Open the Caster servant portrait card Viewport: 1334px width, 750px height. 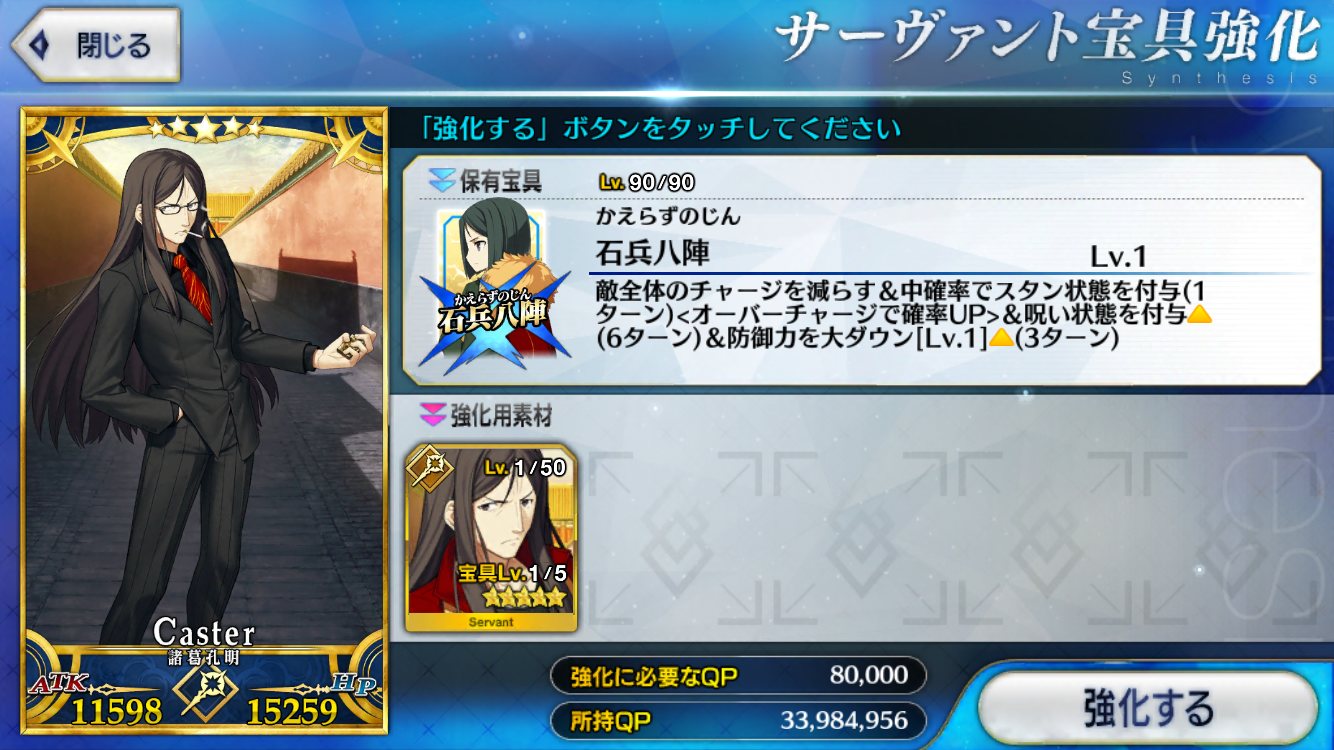coord(203,420)
